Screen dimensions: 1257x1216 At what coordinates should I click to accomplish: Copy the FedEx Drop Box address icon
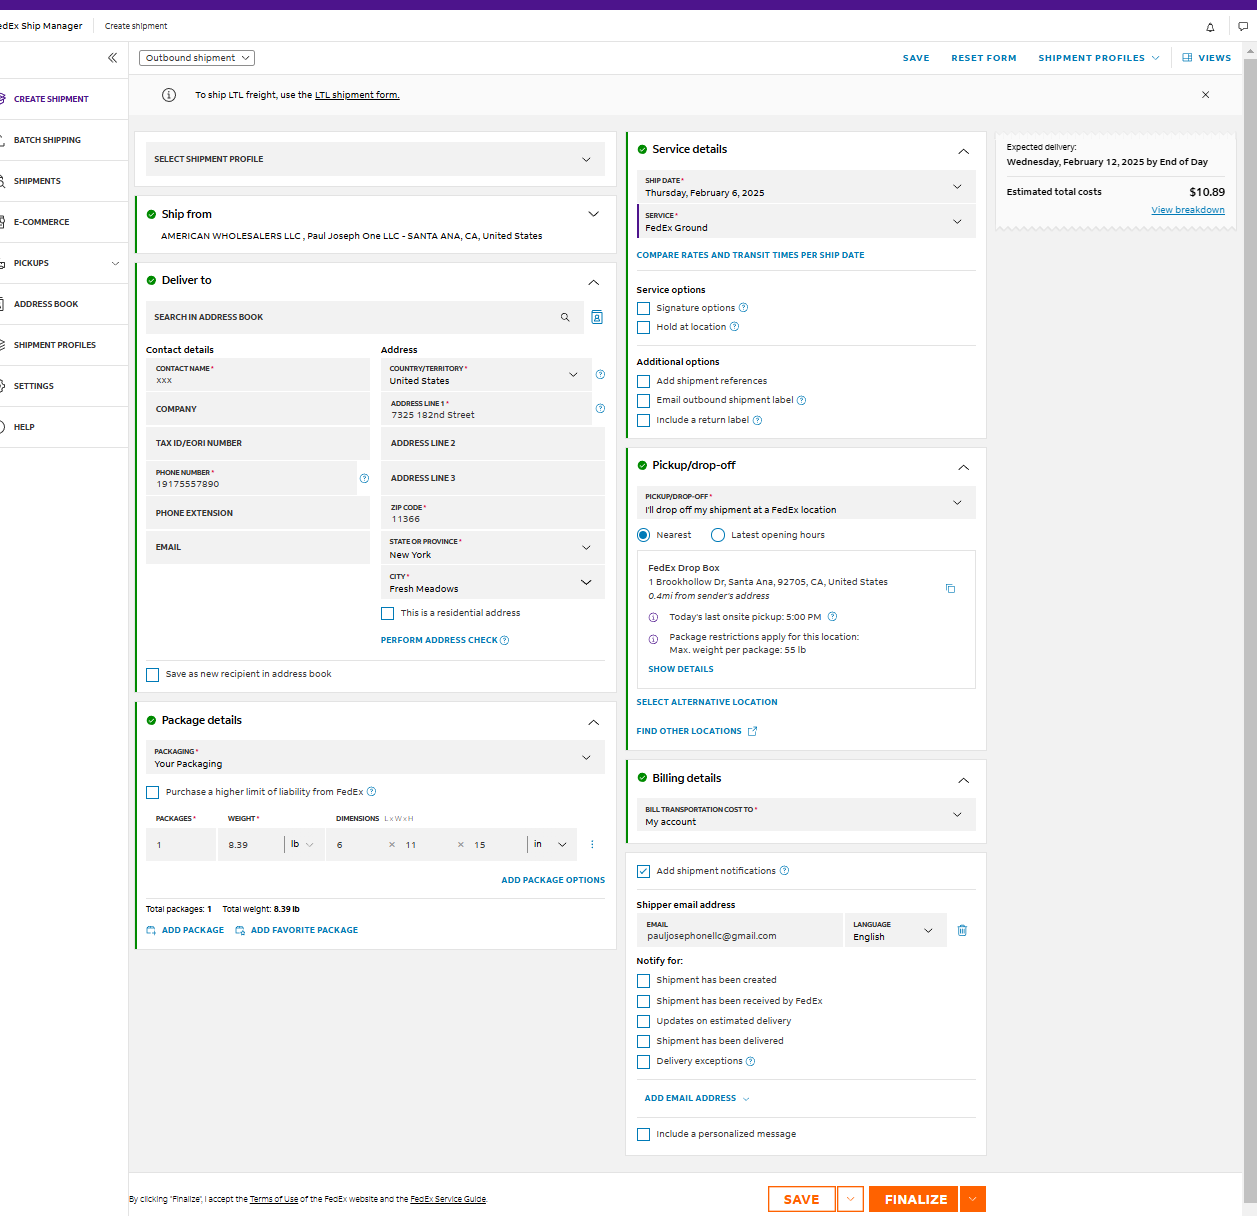point(950,588)
